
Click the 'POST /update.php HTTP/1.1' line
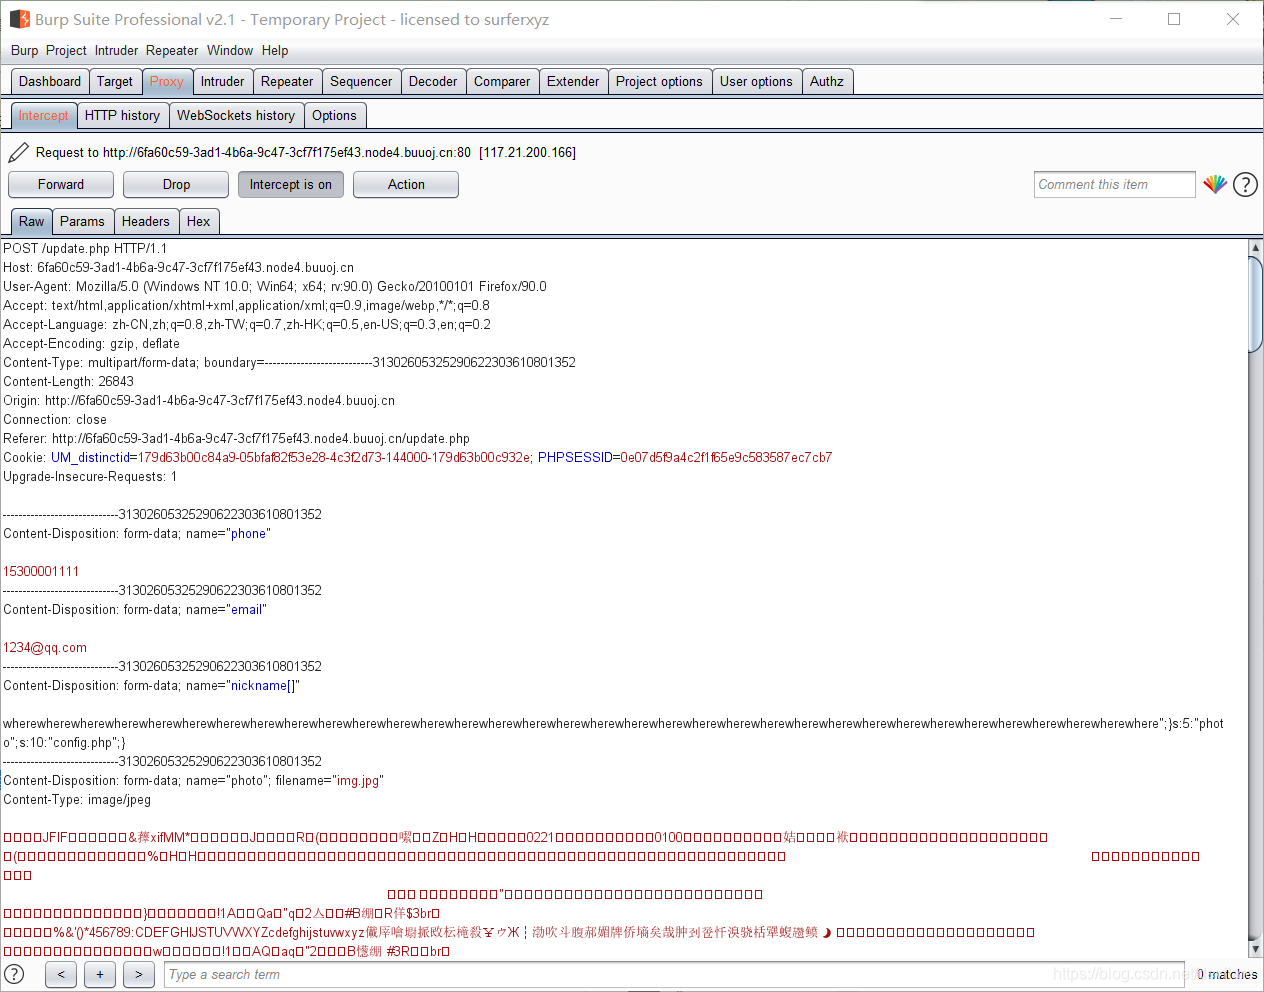[x=85, y=248]
